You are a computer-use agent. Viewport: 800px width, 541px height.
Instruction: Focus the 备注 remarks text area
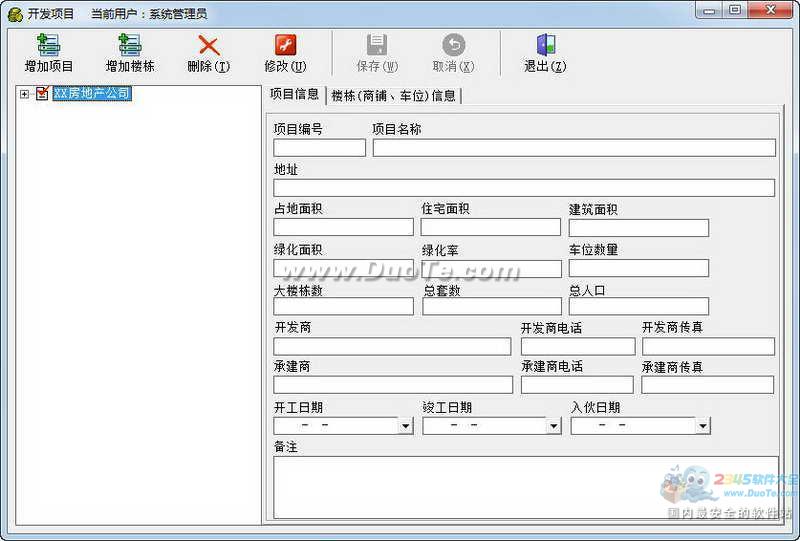pos(525,487)
